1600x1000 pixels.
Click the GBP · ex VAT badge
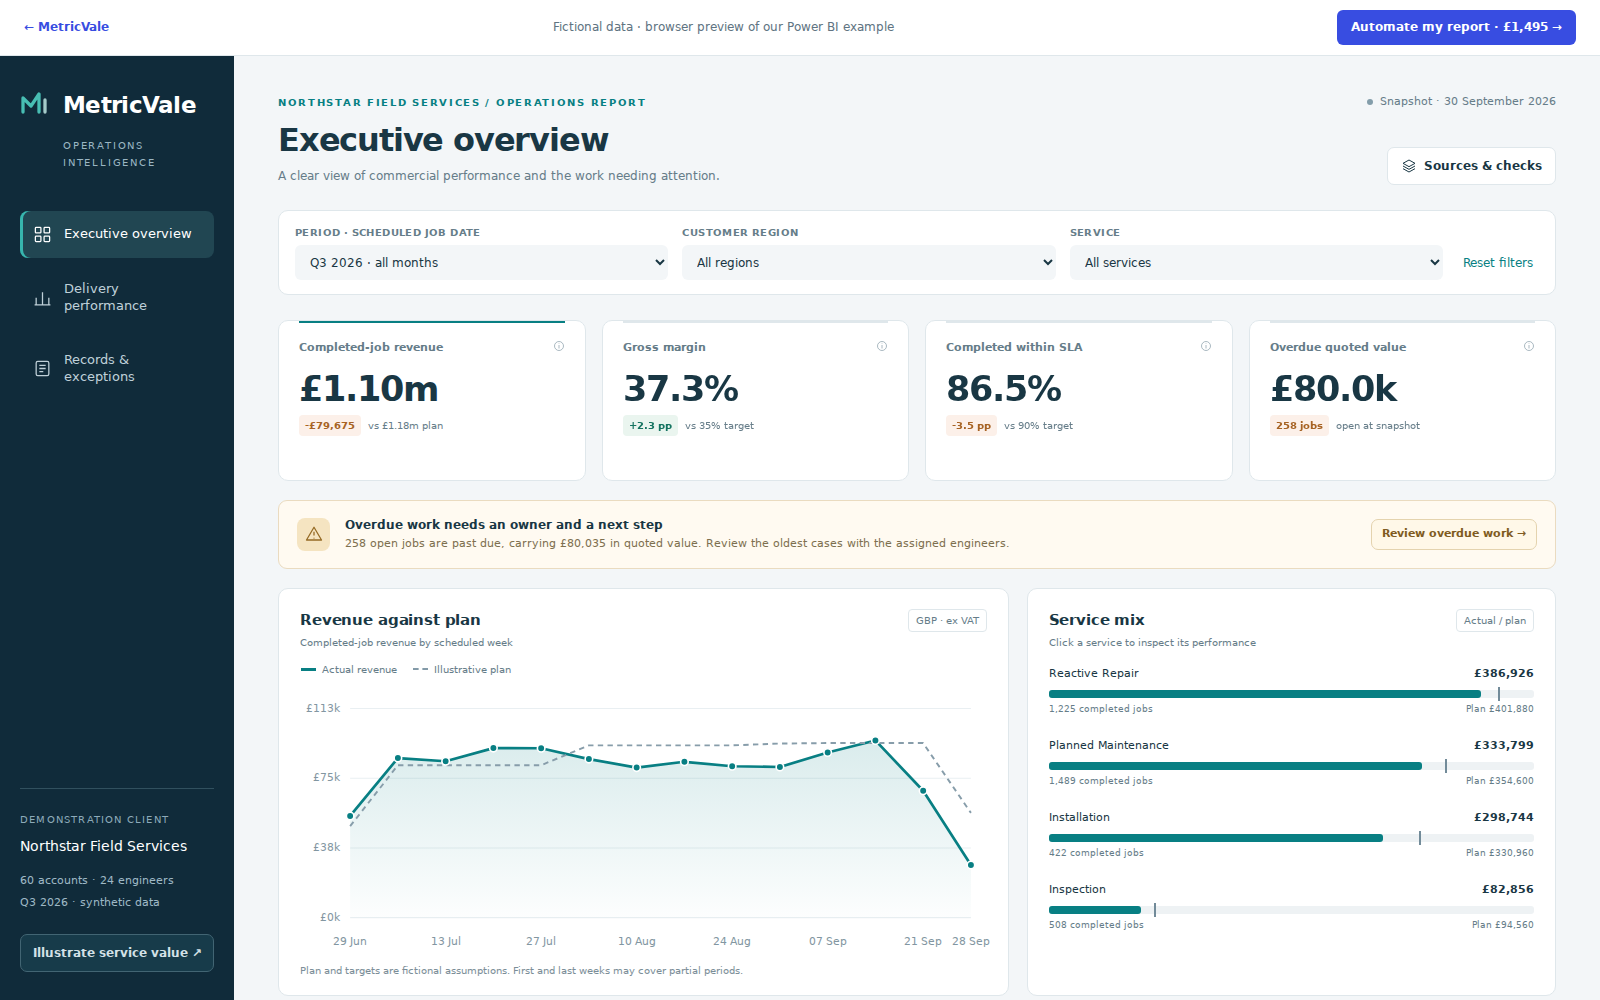[947, 621]
